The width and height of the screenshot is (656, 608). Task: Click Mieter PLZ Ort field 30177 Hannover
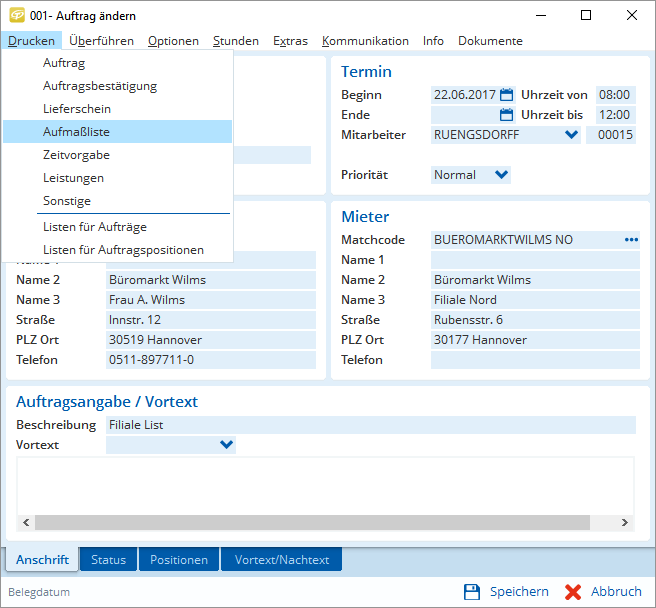(x=535, y=340)
